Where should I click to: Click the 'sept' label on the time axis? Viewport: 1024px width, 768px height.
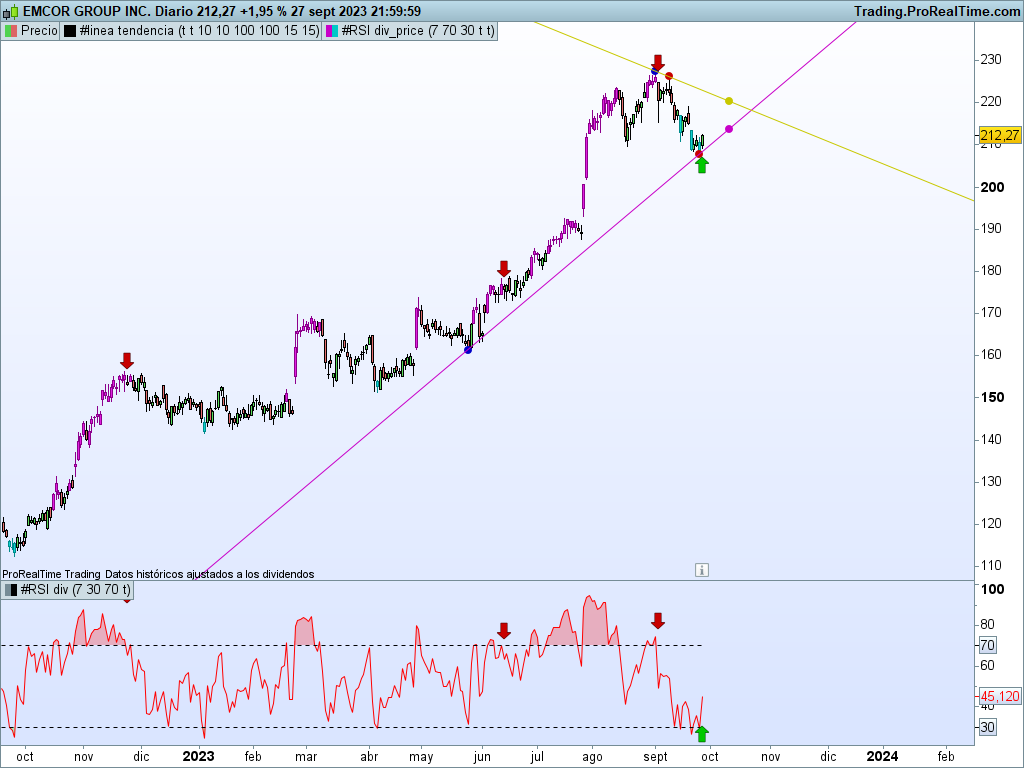pos(656,757)
